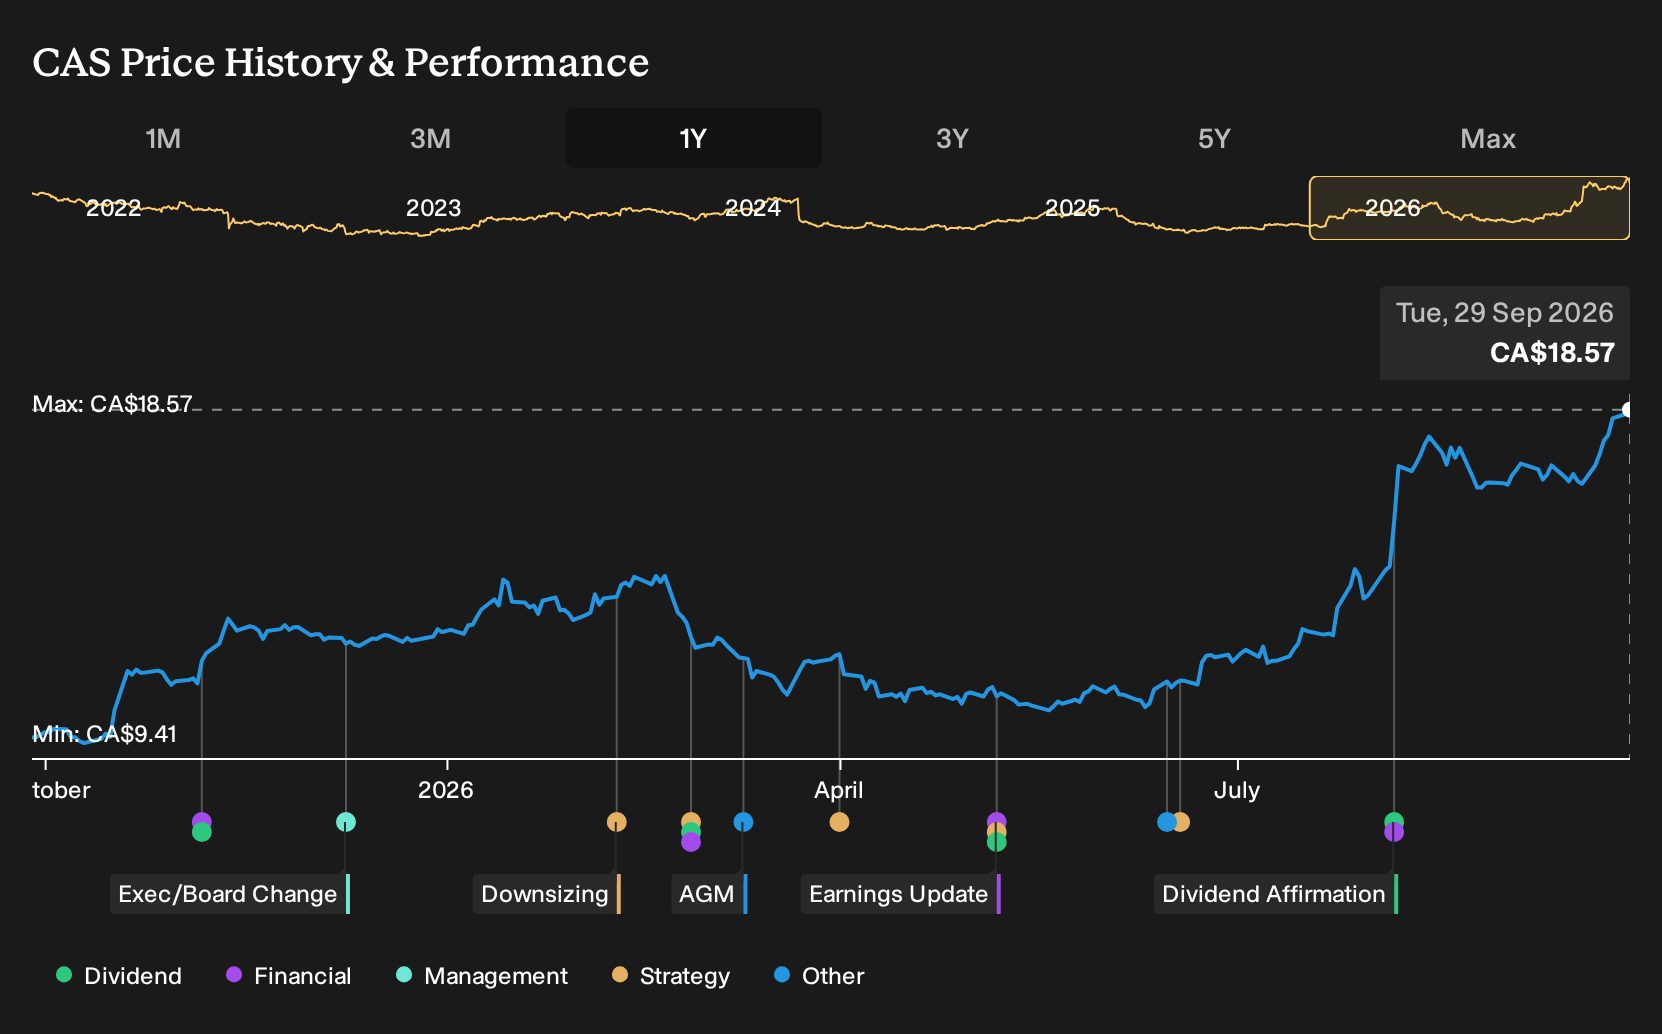Open the Dividend Affirmation event label

(x=1276, y=894)
